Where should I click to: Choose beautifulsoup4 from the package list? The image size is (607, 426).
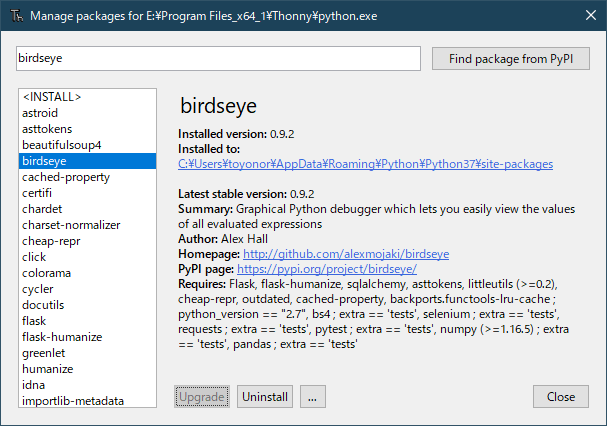[x=62, y=145]
